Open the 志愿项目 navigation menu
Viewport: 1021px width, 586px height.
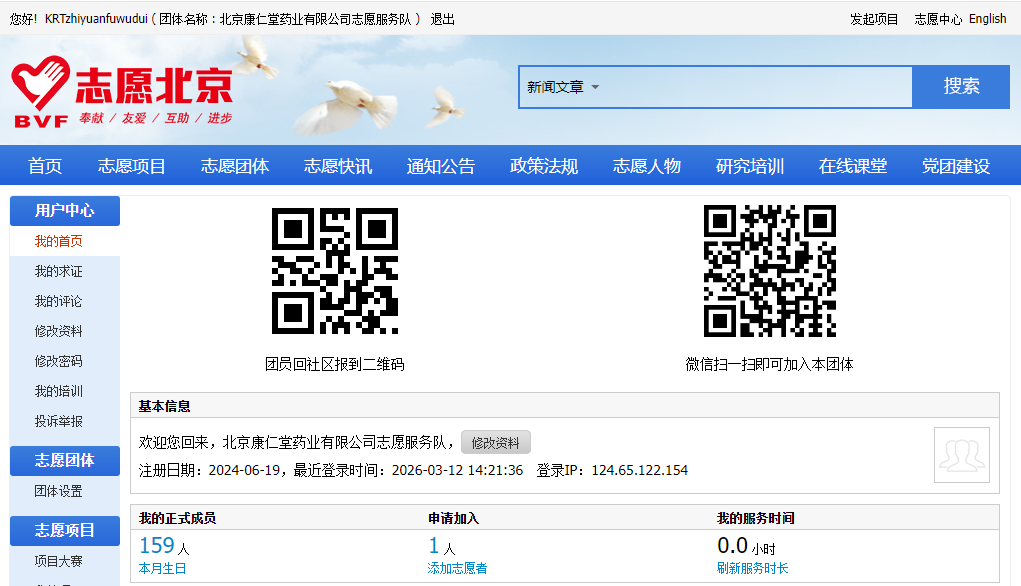pyautogui.click(x=132, y=166)
